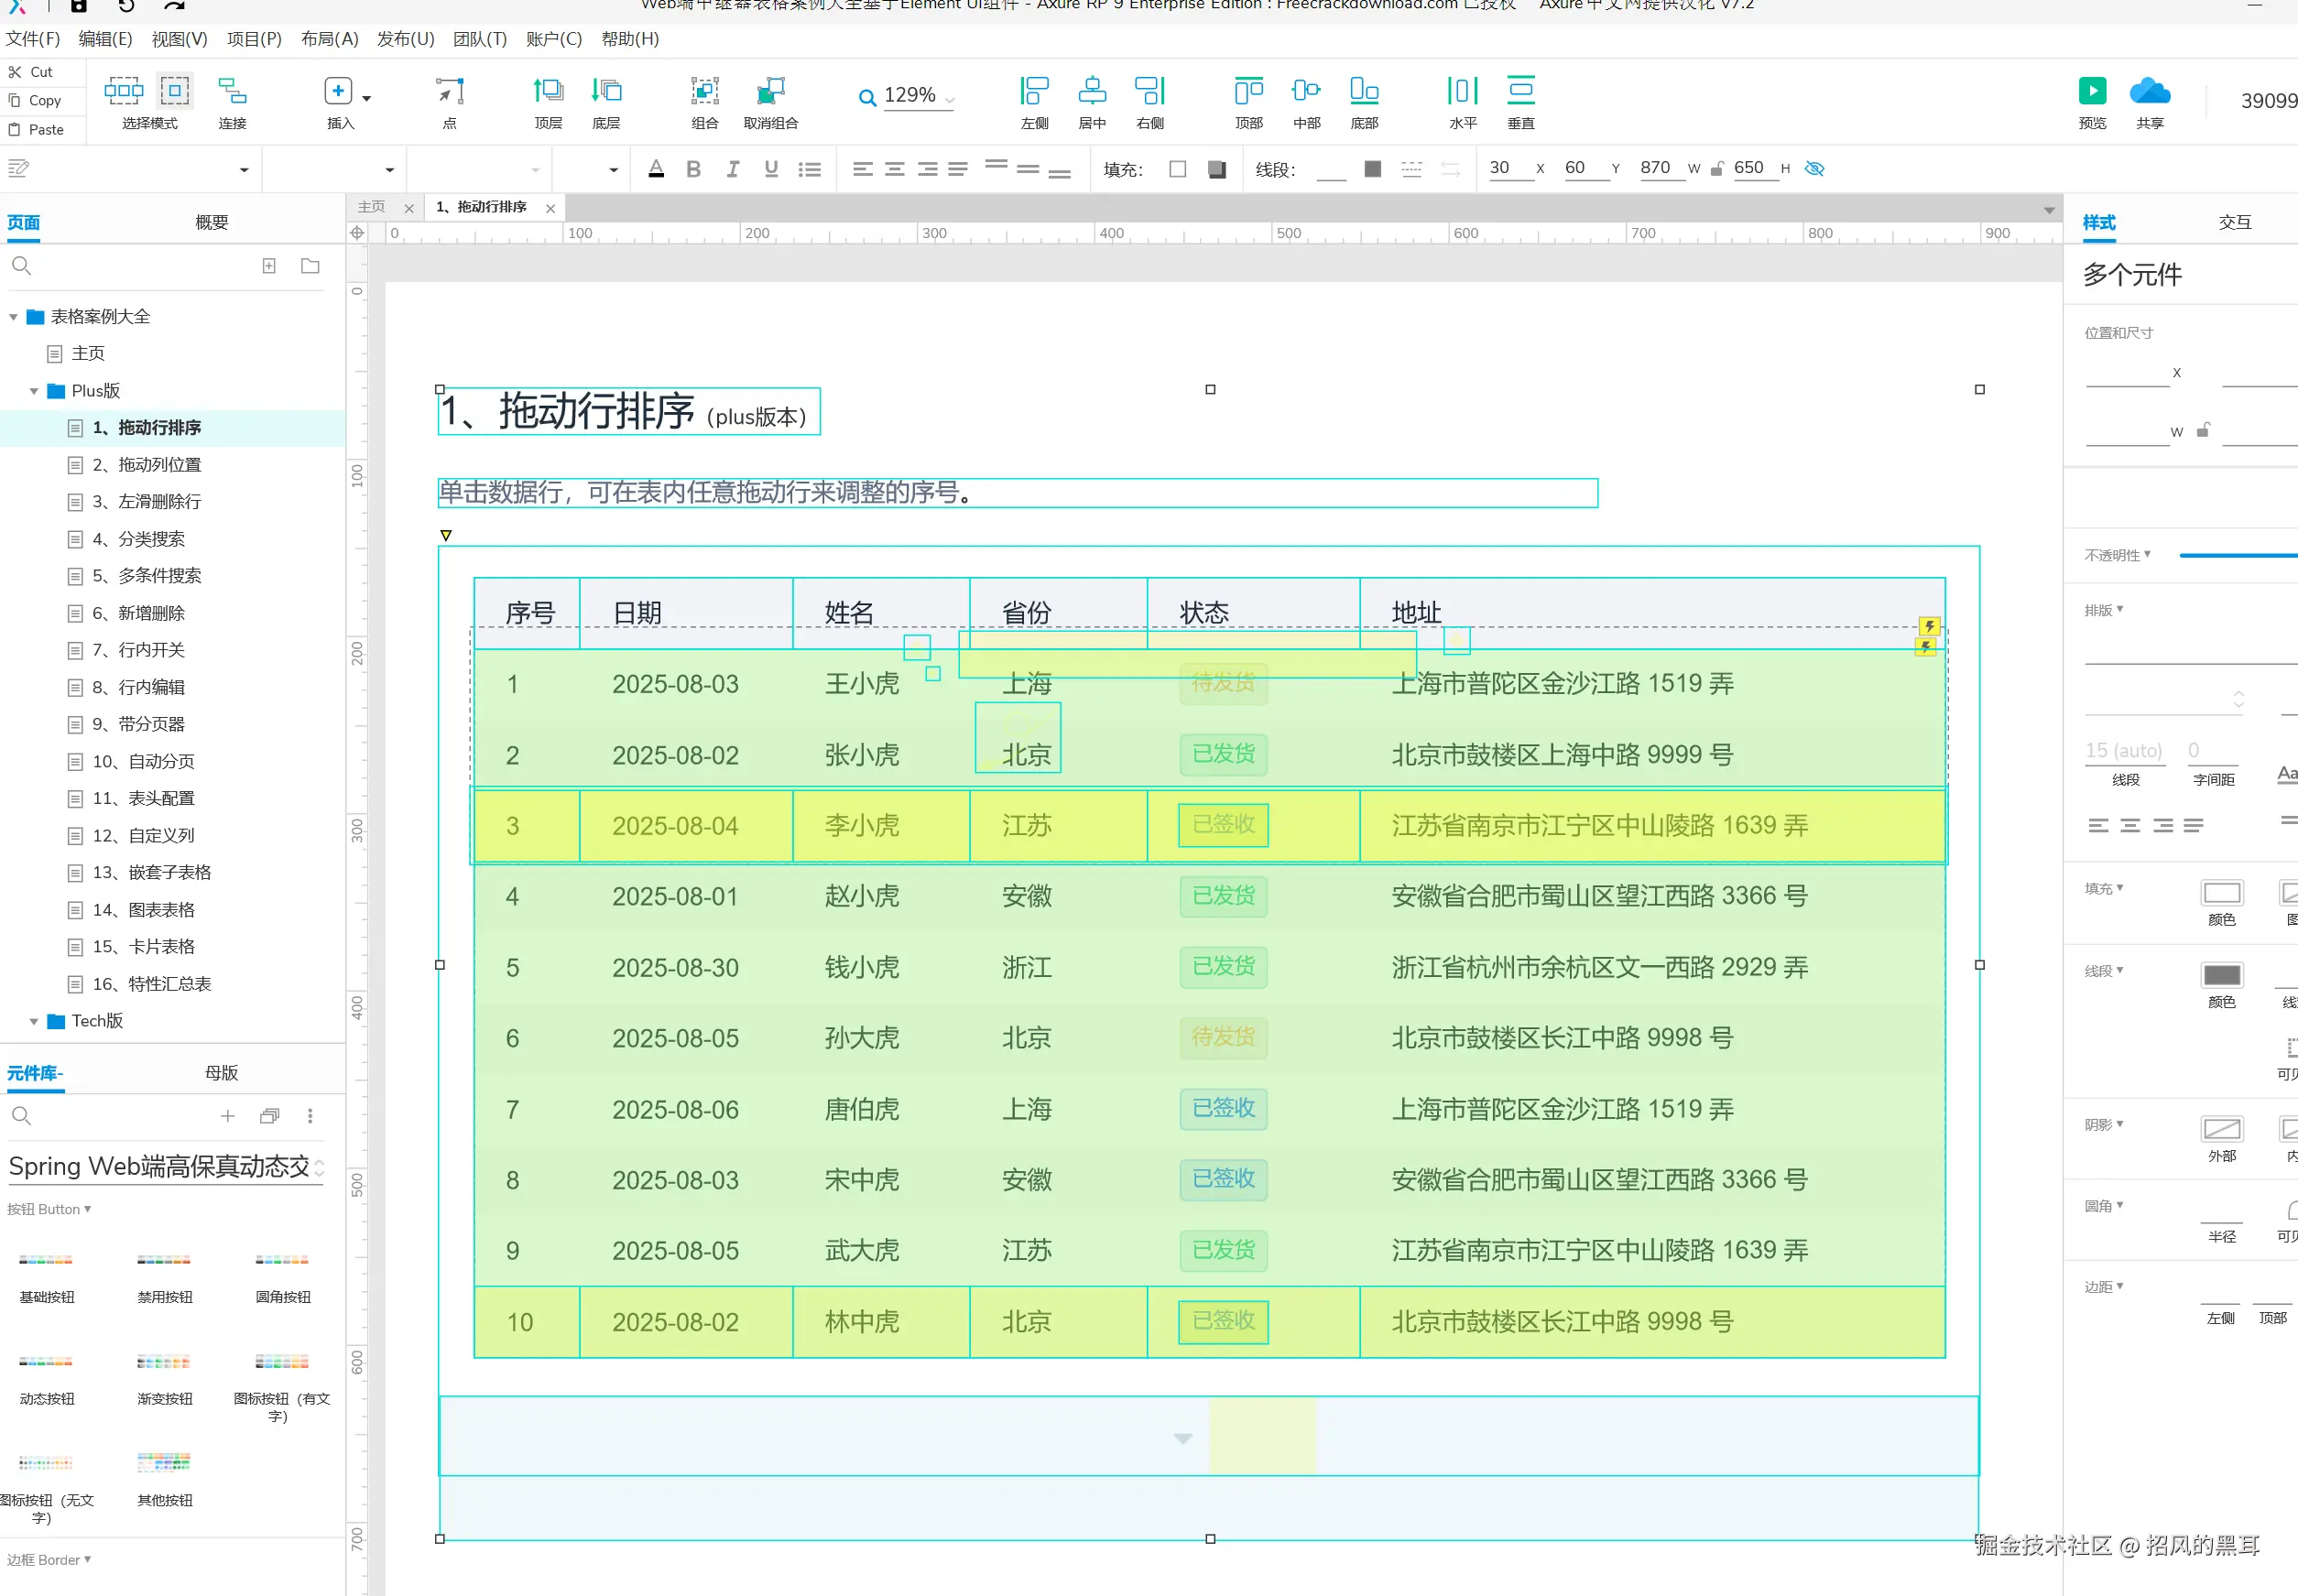Viewport: 2298px width, 1596px height.
Task: Expand the Tech版 folder
Action: tap(35, 1021)
